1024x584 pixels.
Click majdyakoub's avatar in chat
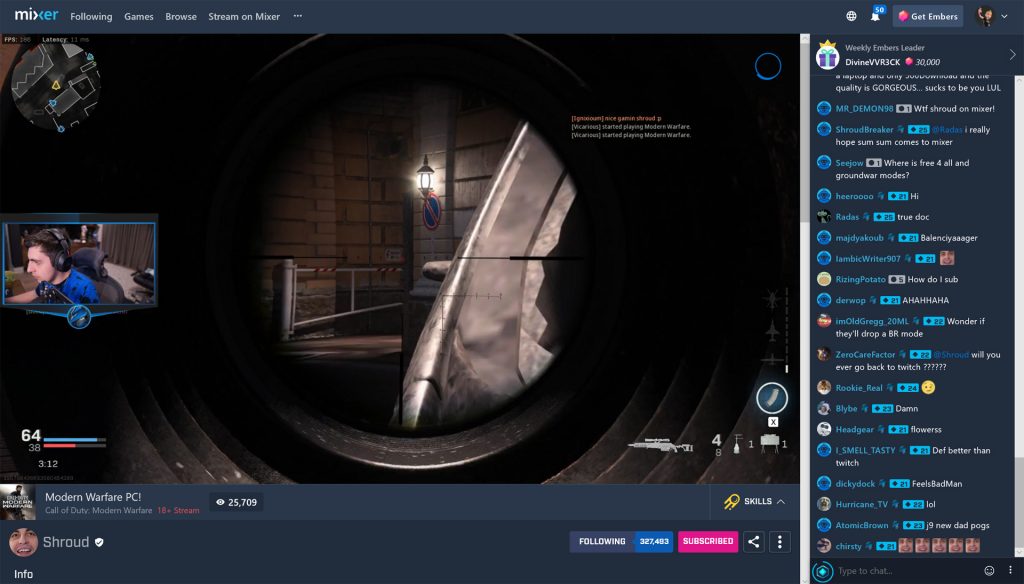tap(824, 238)
